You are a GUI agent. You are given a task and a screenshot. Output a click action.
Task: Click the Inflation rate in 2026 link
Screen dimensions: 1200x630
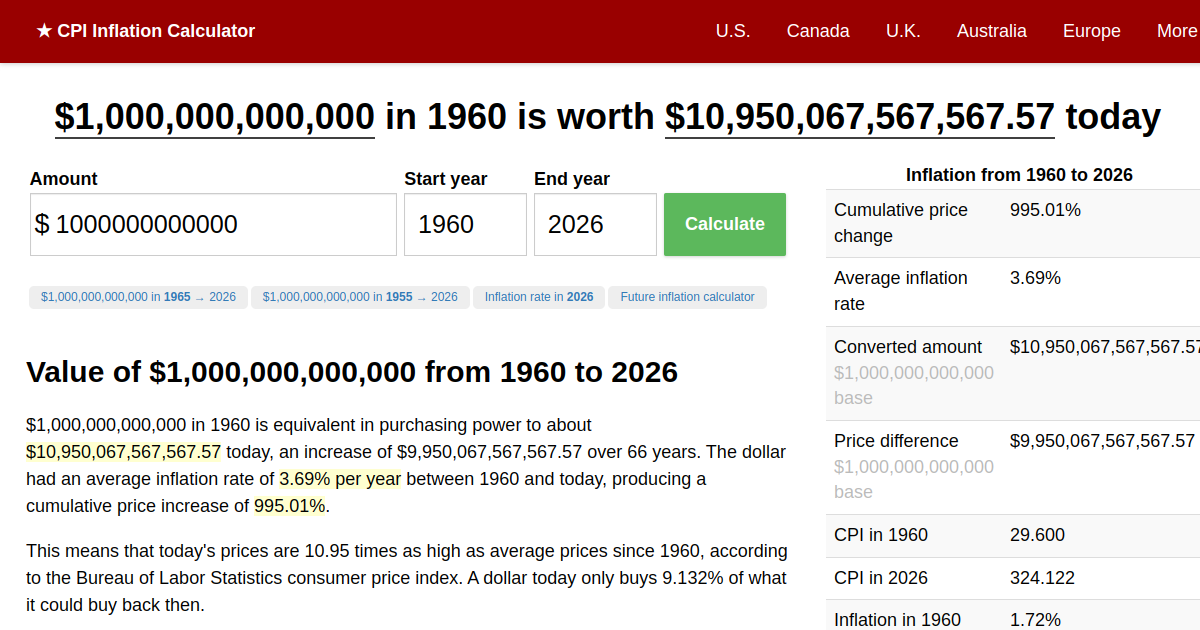539,297
